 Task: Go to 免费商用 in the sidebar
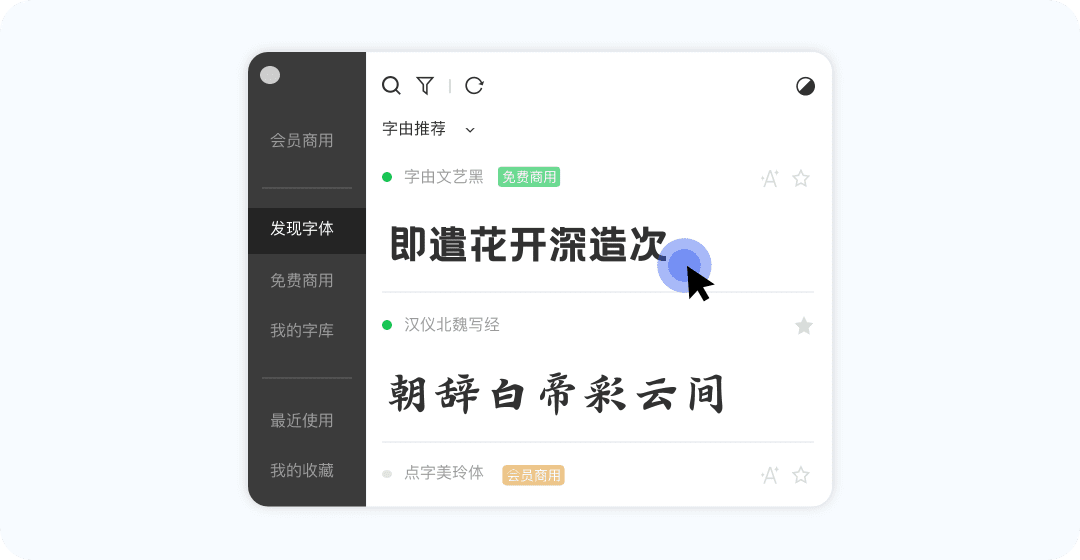pos(302,280)
